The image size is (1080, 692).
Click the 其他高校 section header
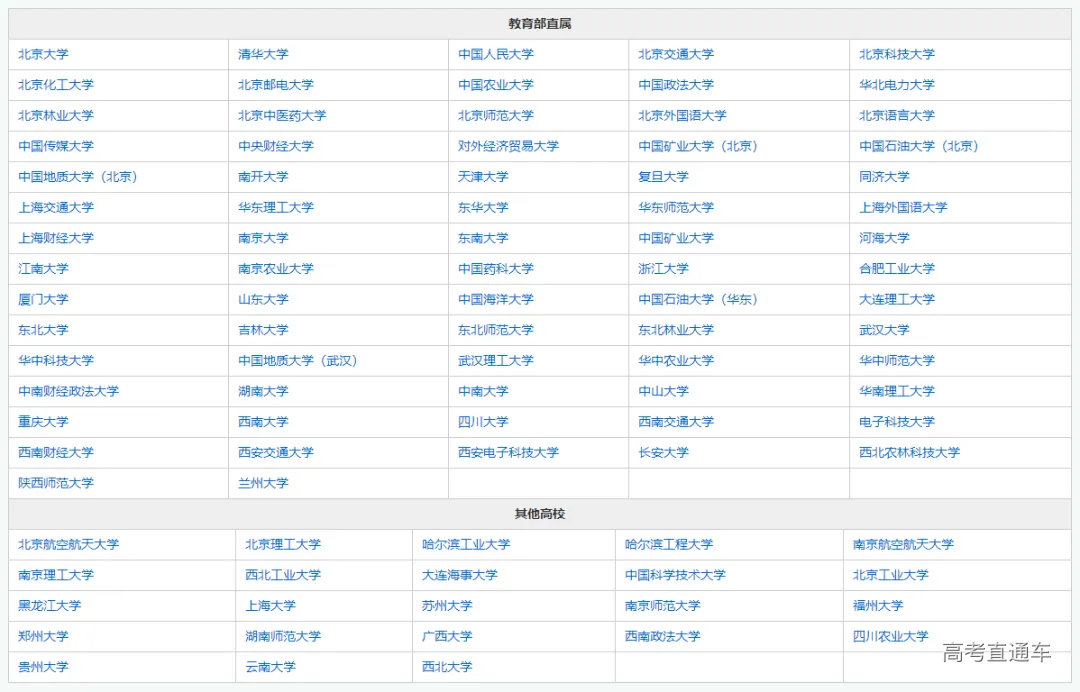pos(538,513)
